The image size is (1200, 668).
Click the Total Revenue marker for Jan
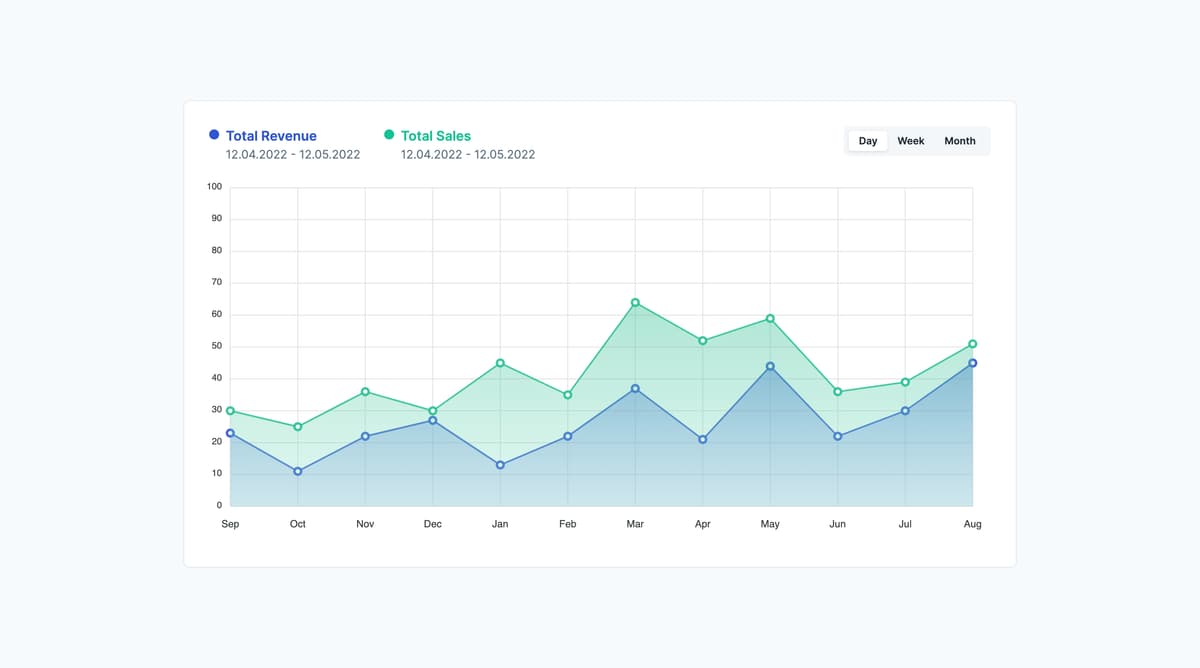500,465
